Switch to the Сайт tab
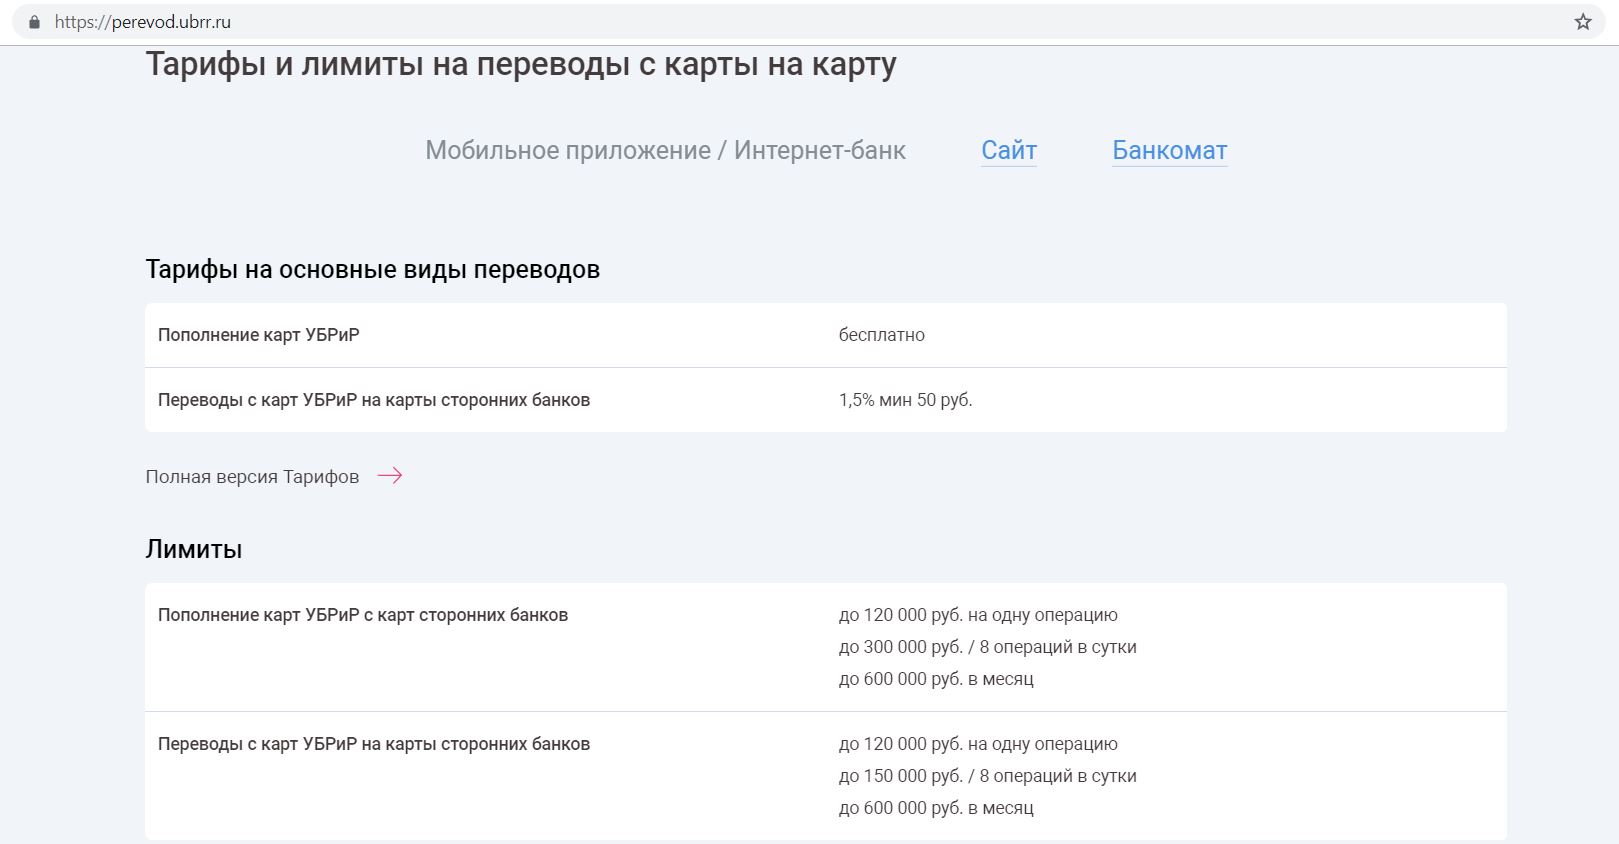Viewport: 1619px width, 844px height. pos(1009,150)
